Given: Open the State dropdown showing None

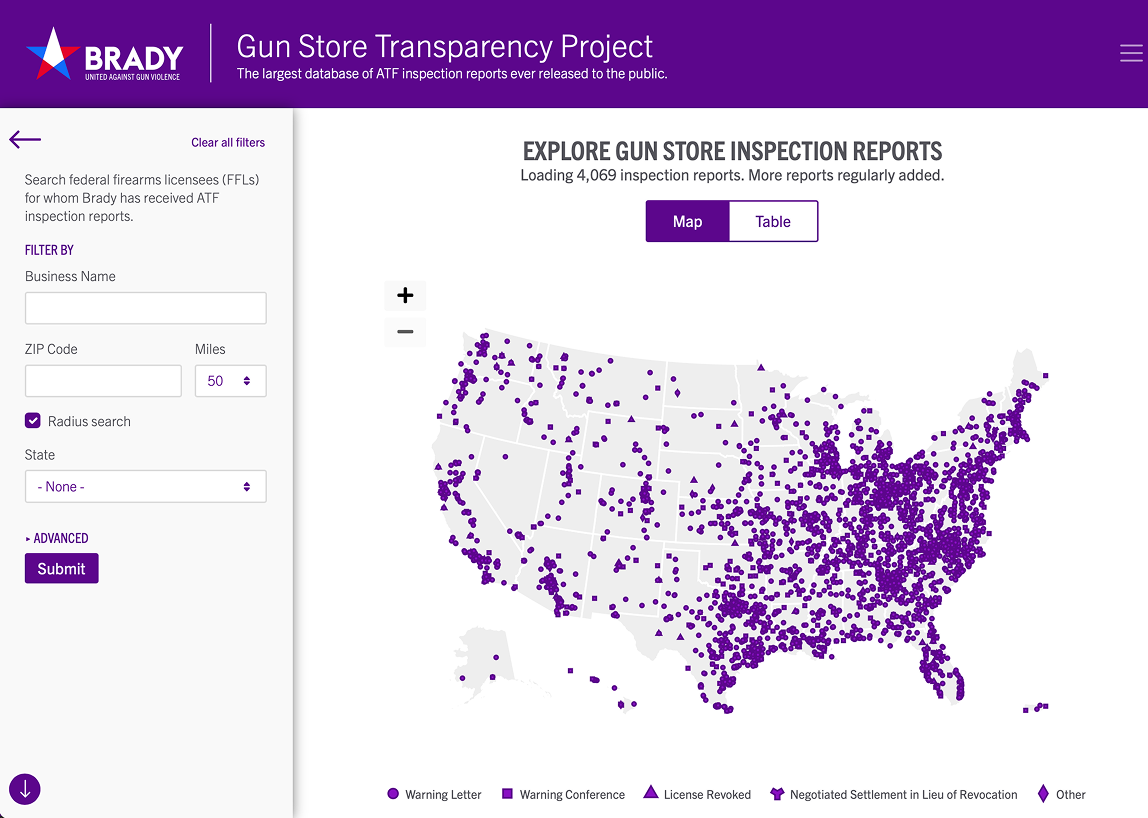Looking at the screenshot, I should [146, 486].
